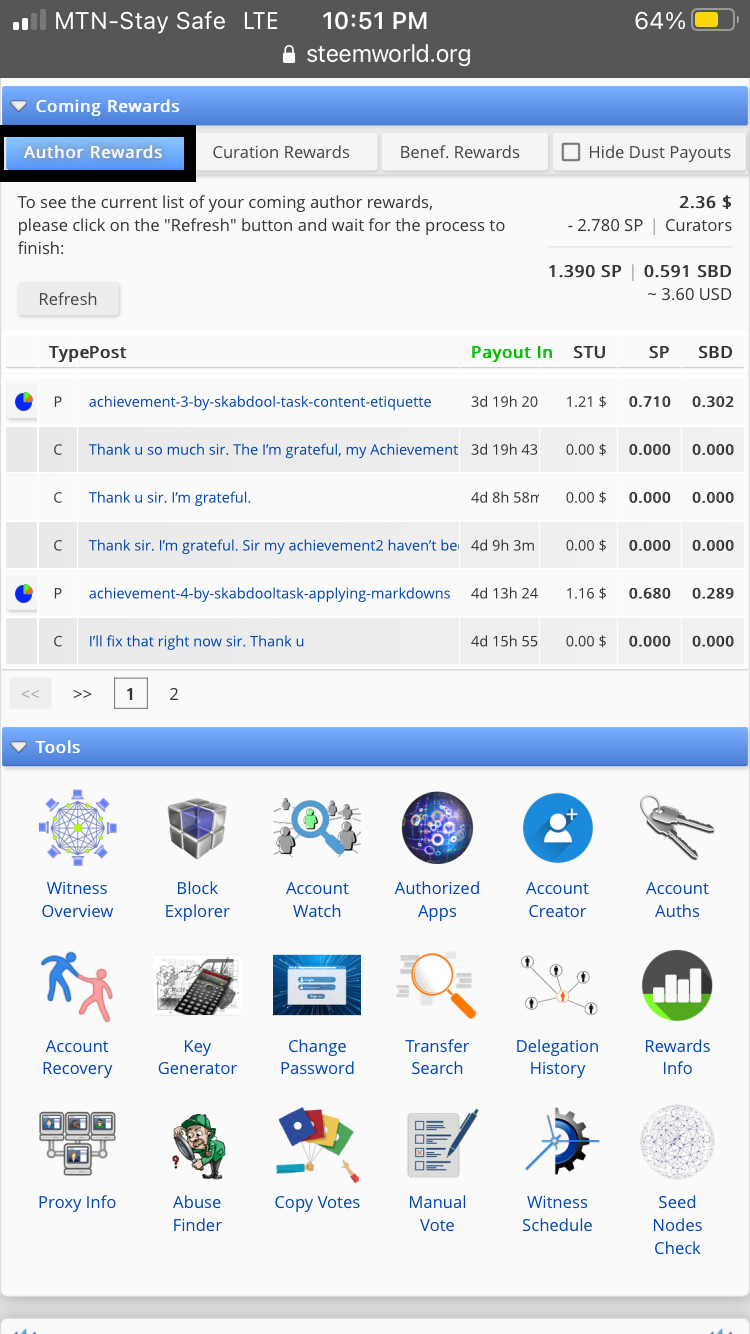Click the Copy Votes label
The height and width of the screenshot is (1334, 750).
(x=317, y=1202)
